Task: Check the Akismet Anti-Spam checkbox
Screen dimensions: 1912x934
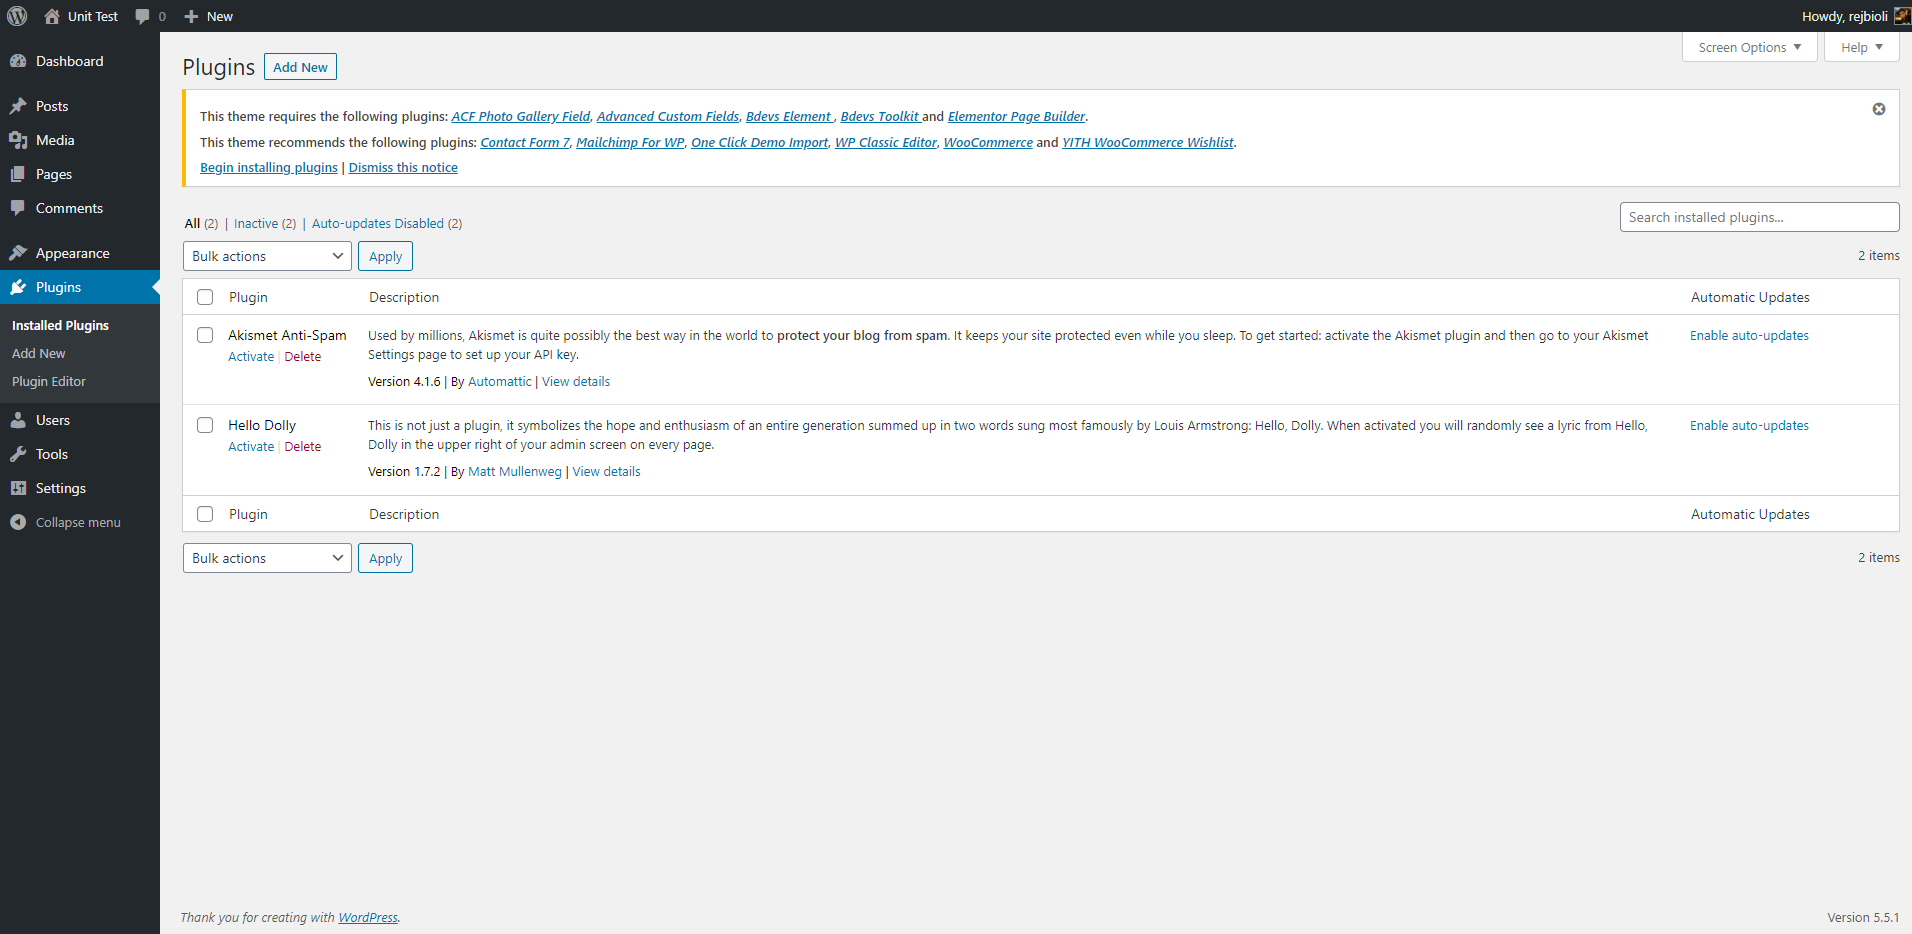Action: pyautogui.click(x=205, y=335)
